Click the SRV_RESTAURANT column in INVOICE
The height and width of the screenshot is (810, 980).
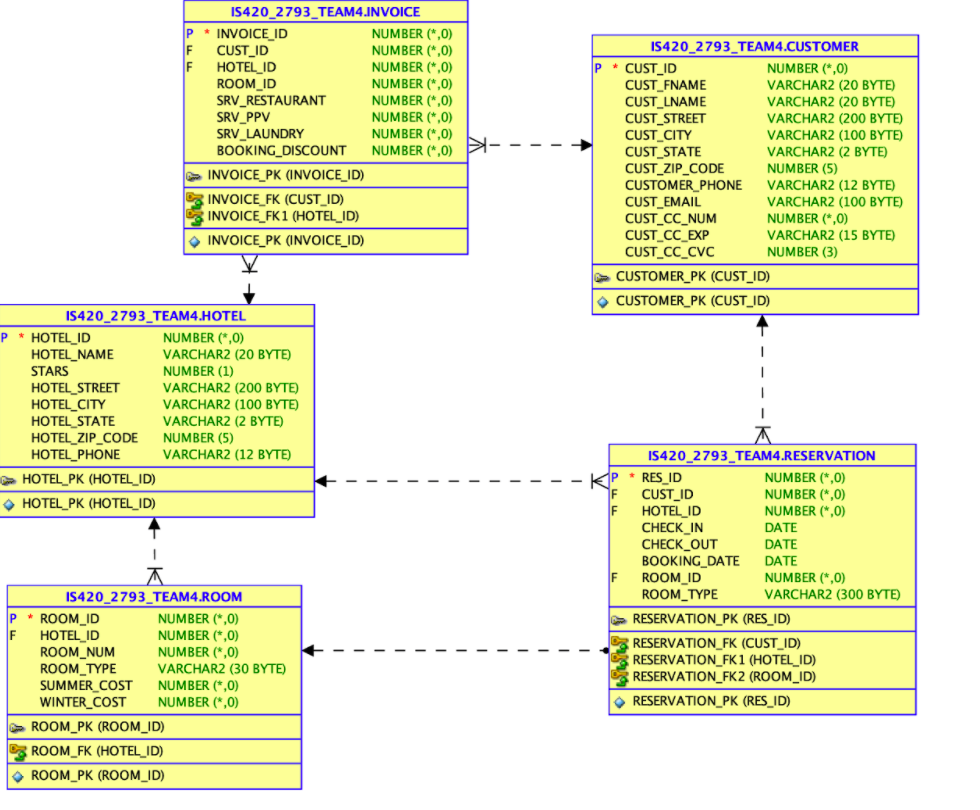point(271,101)
